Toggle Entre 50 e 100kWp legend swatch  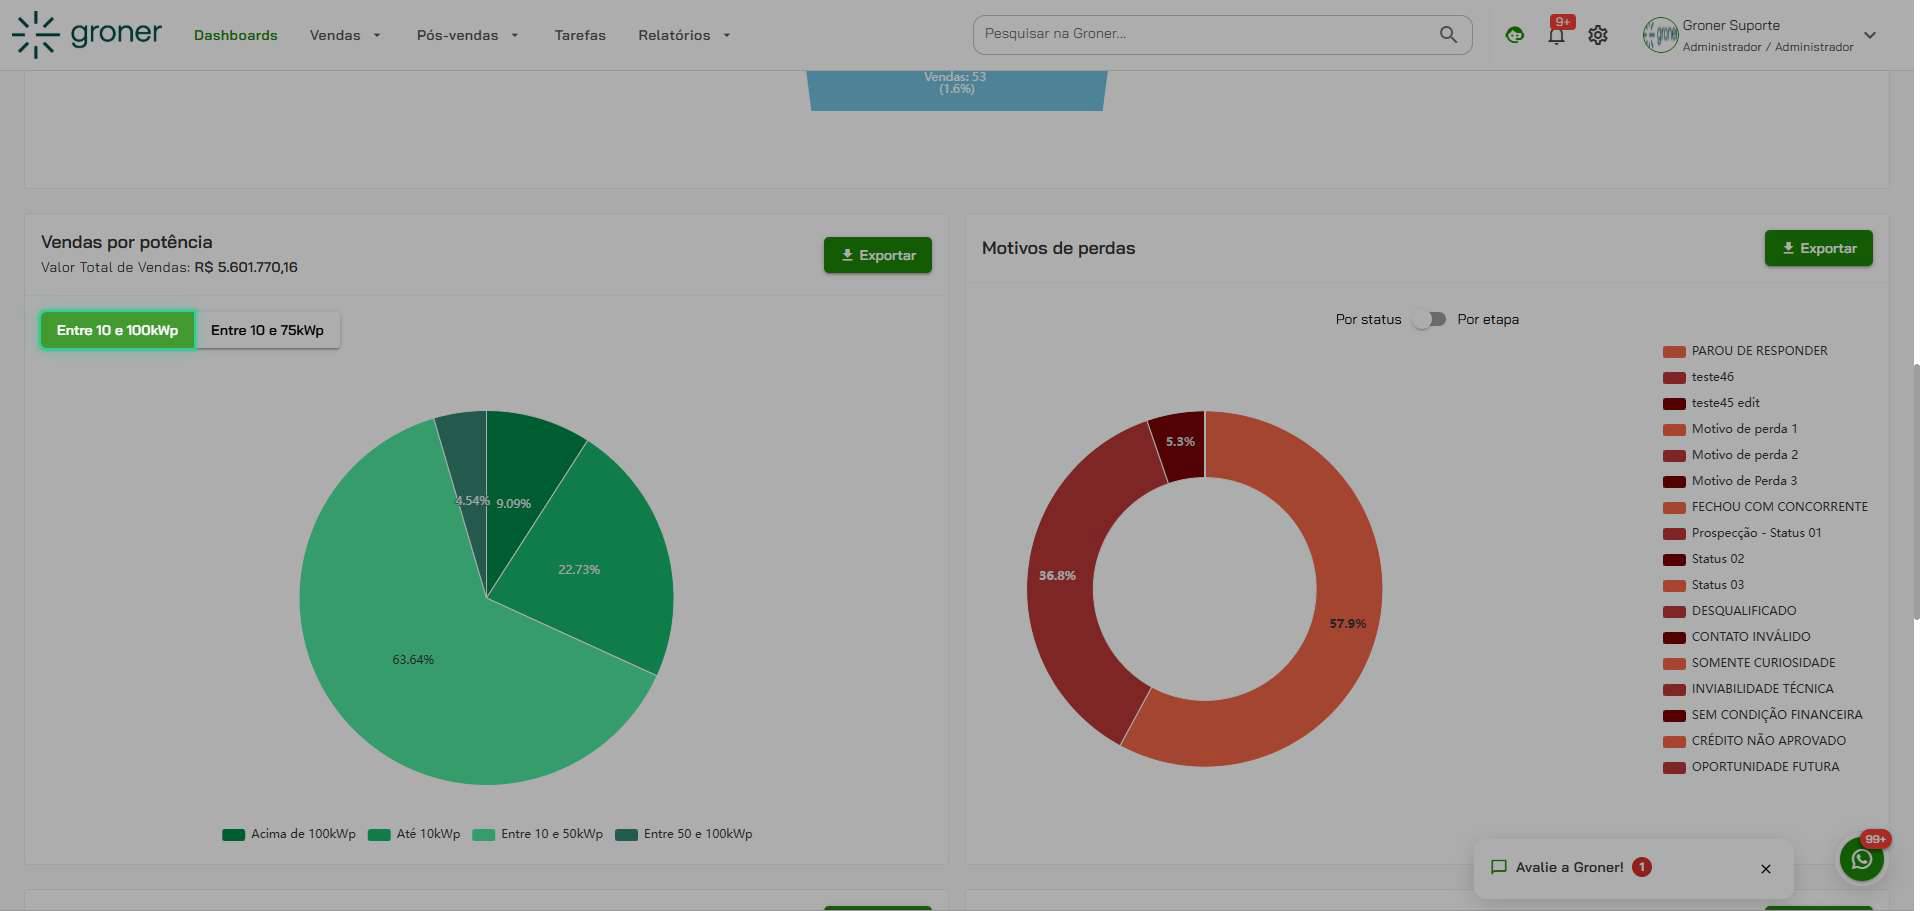tap(626, 835)
